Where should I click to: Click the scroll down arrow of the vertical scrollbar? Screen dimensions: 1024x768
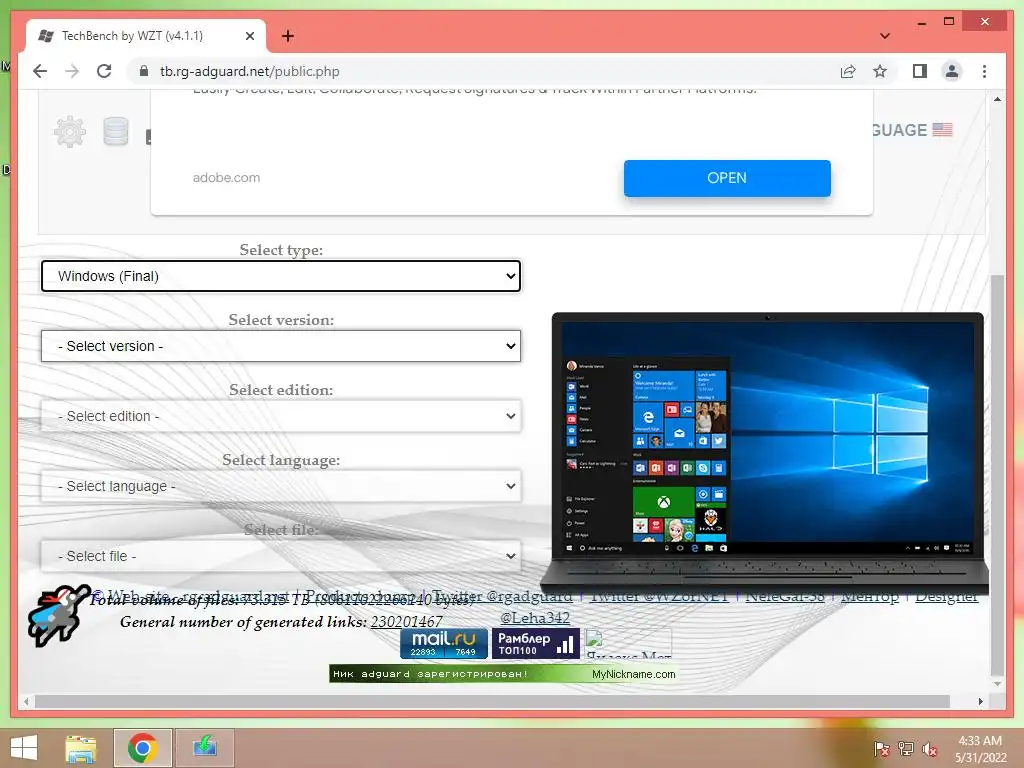point(997,684)
